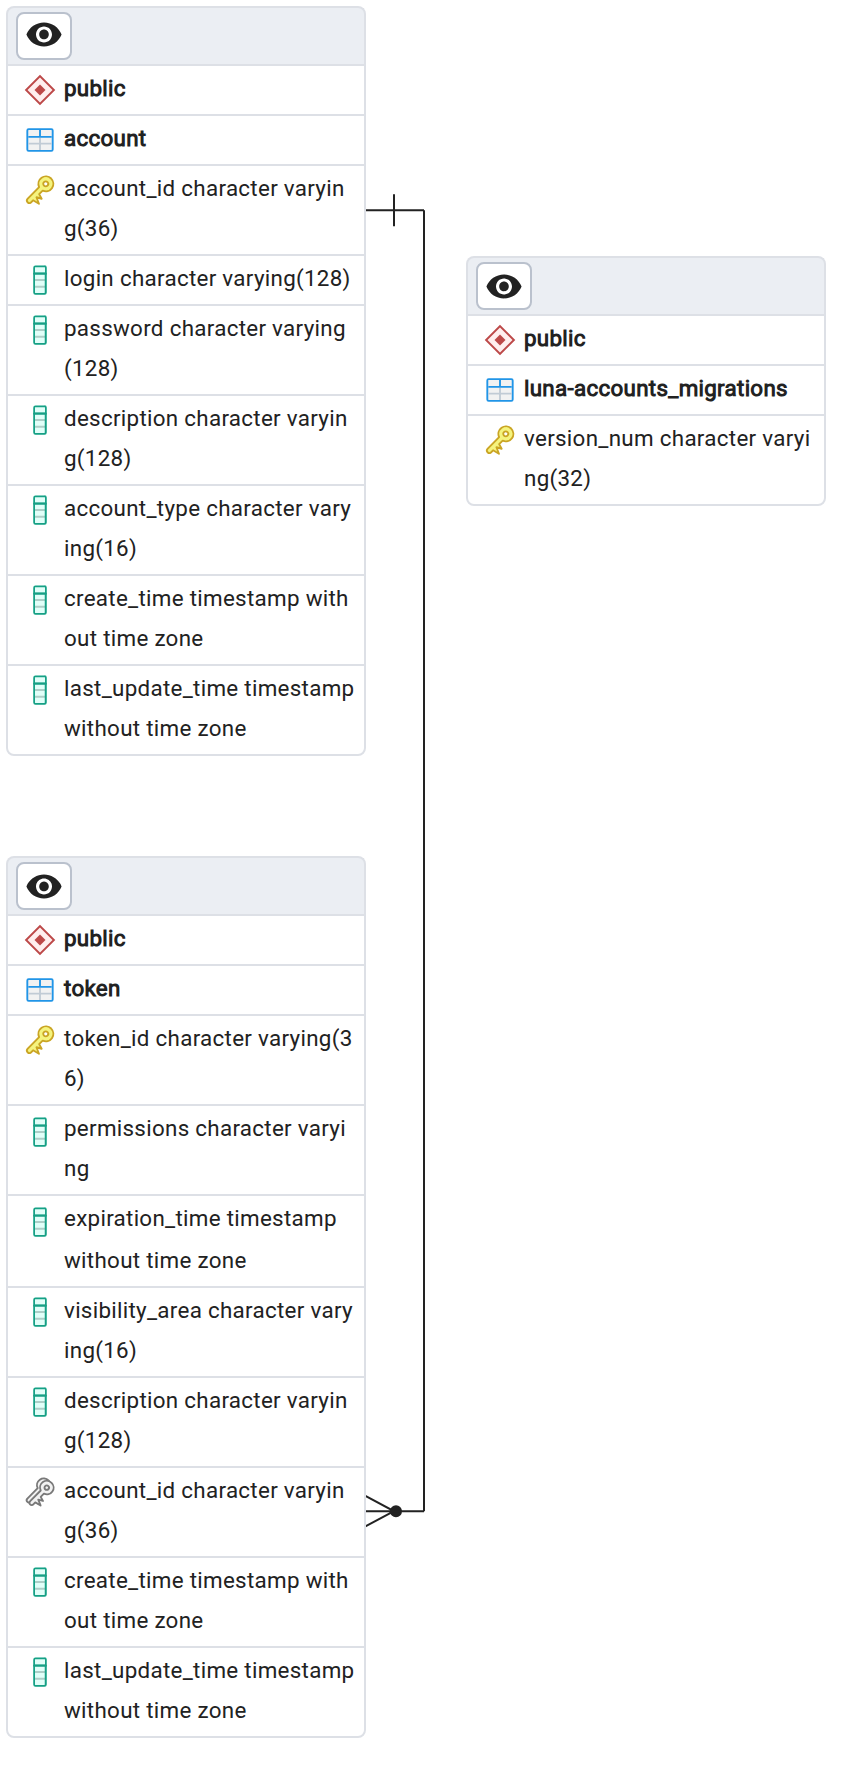854x1766 pixels.
Task: Select the visibility_area column row
Action: [x=186, y=1332]
